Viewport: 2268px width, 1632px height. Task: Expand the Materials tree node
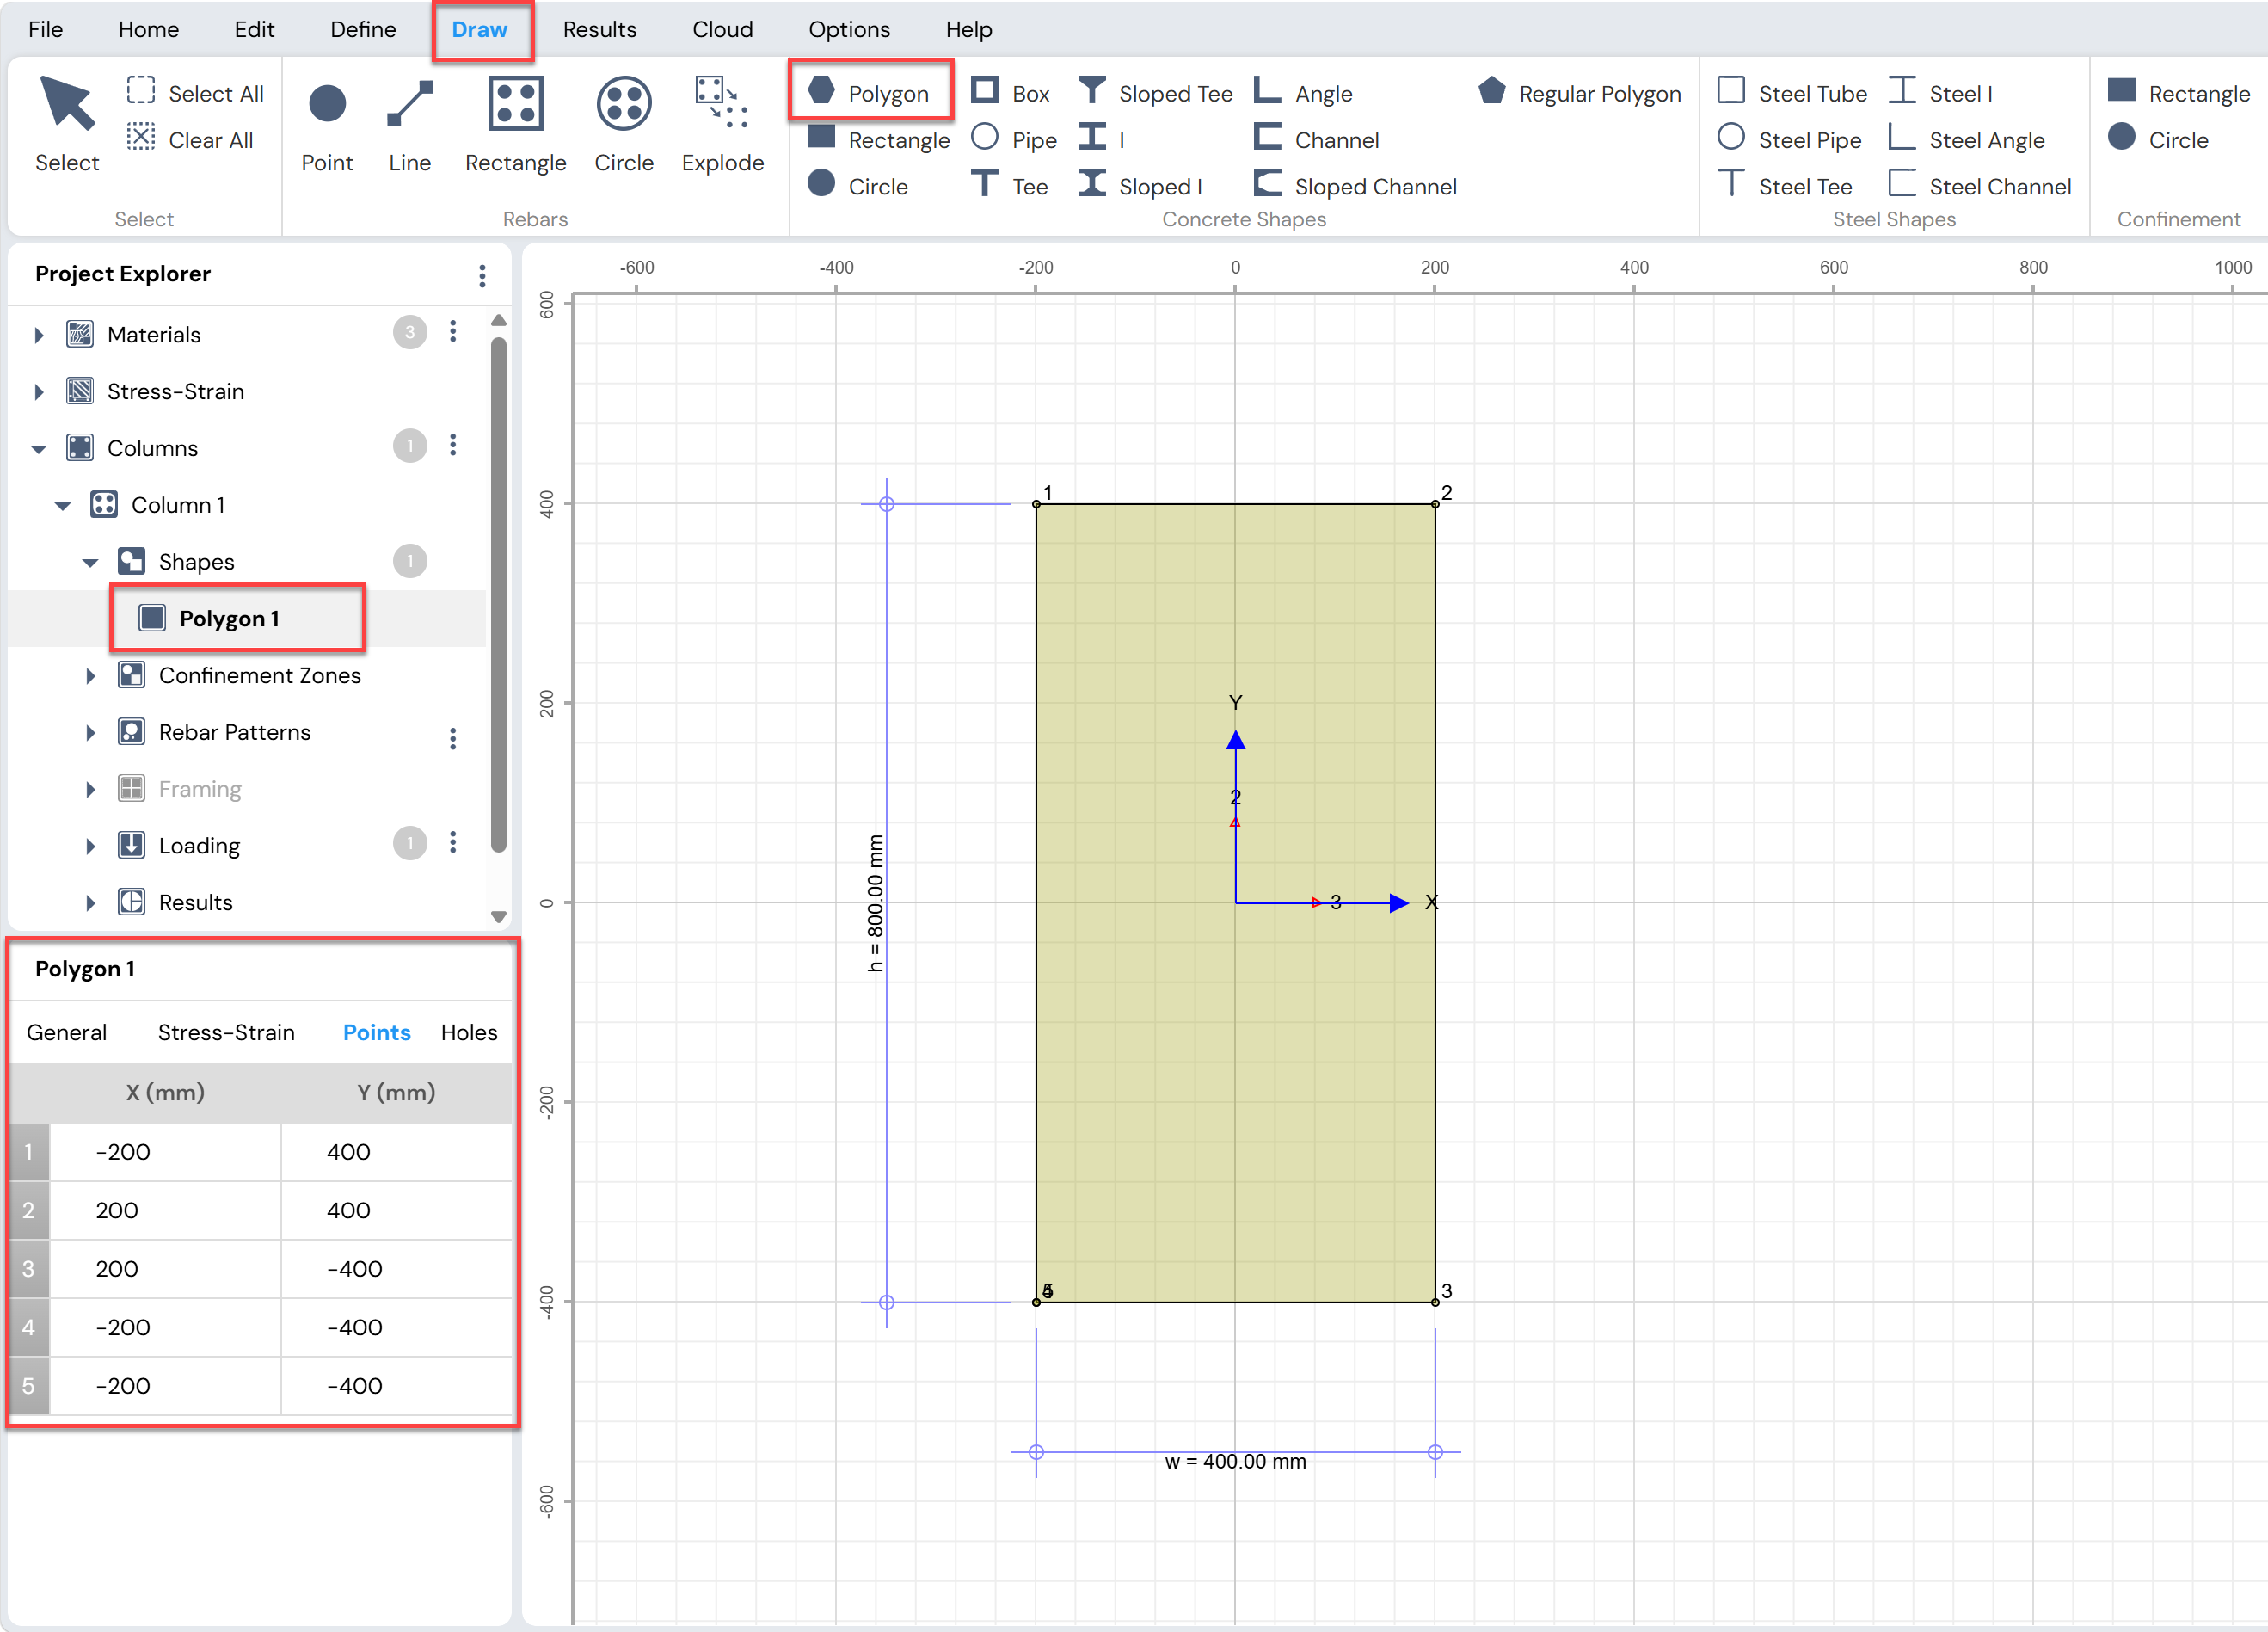pos(39,335)
